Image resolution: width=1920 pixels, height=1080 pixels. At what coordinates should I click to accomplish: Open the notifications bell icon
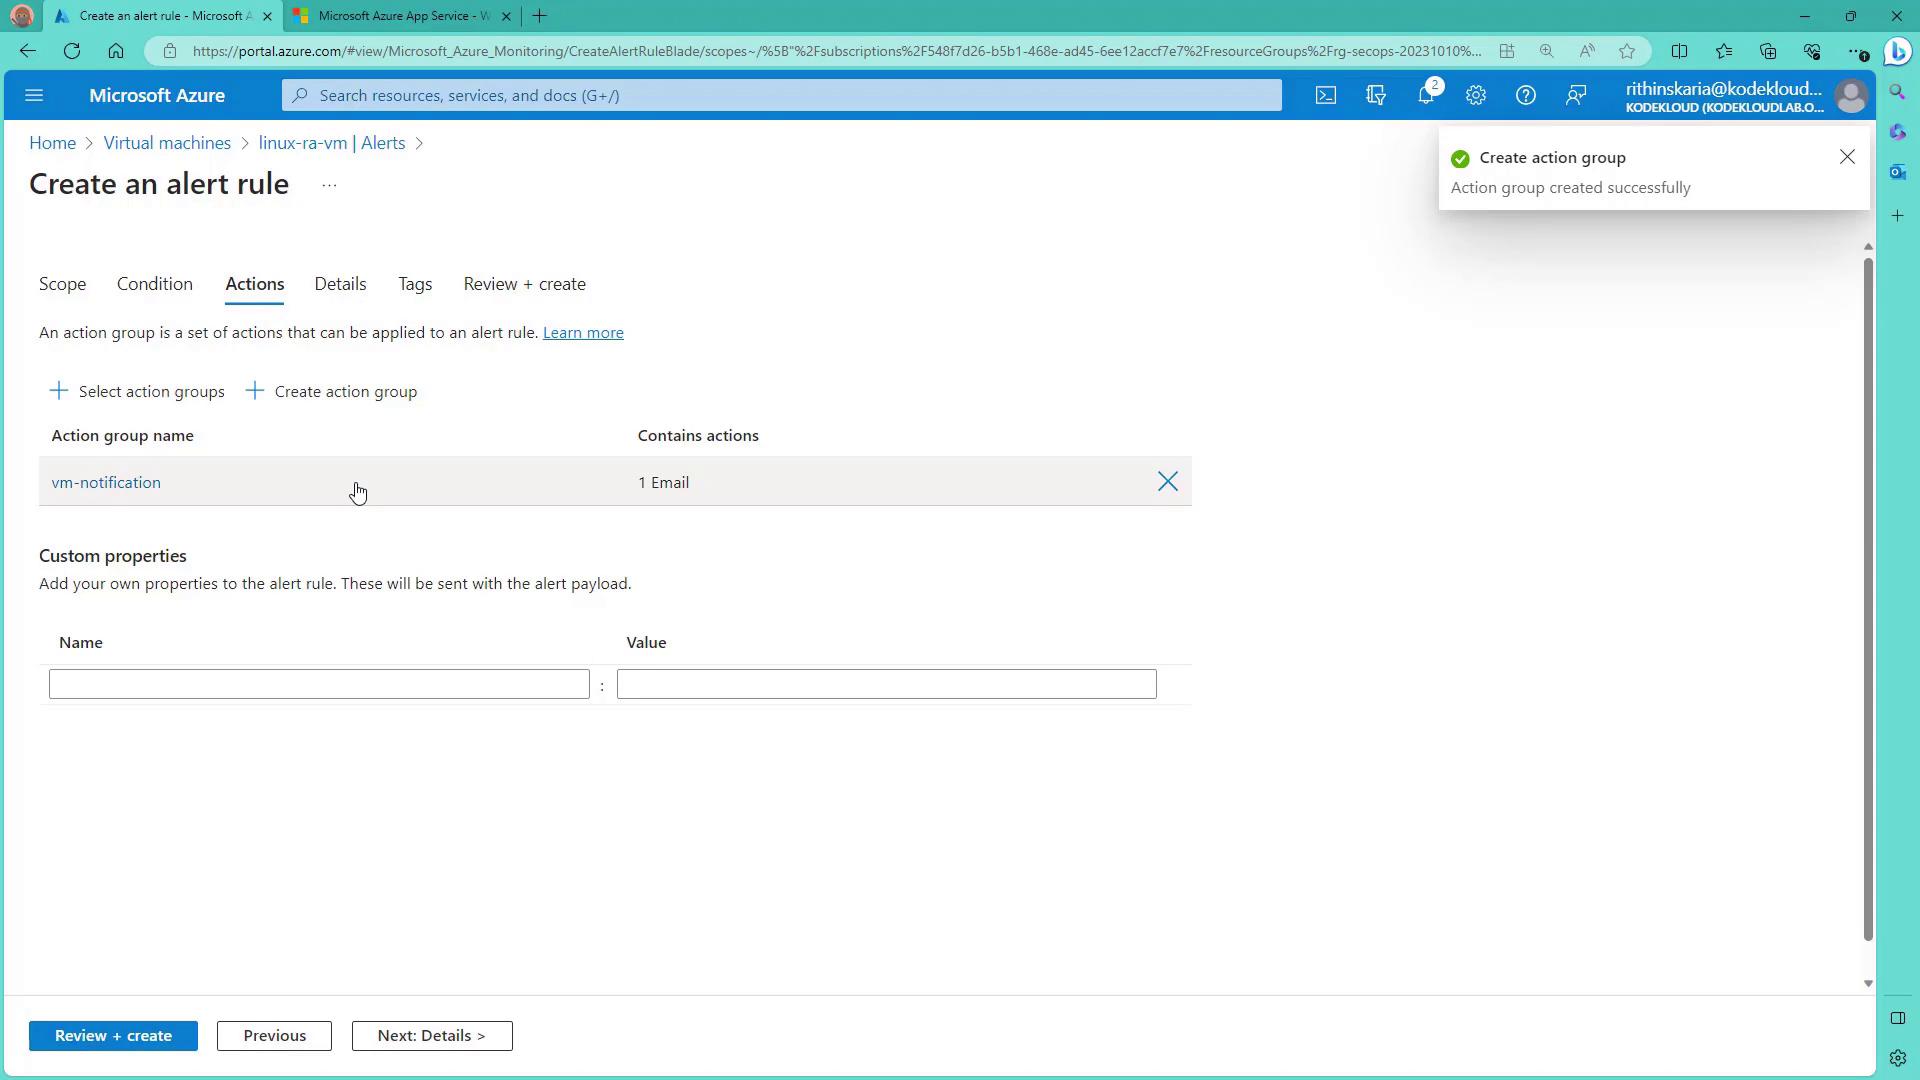1426,95
